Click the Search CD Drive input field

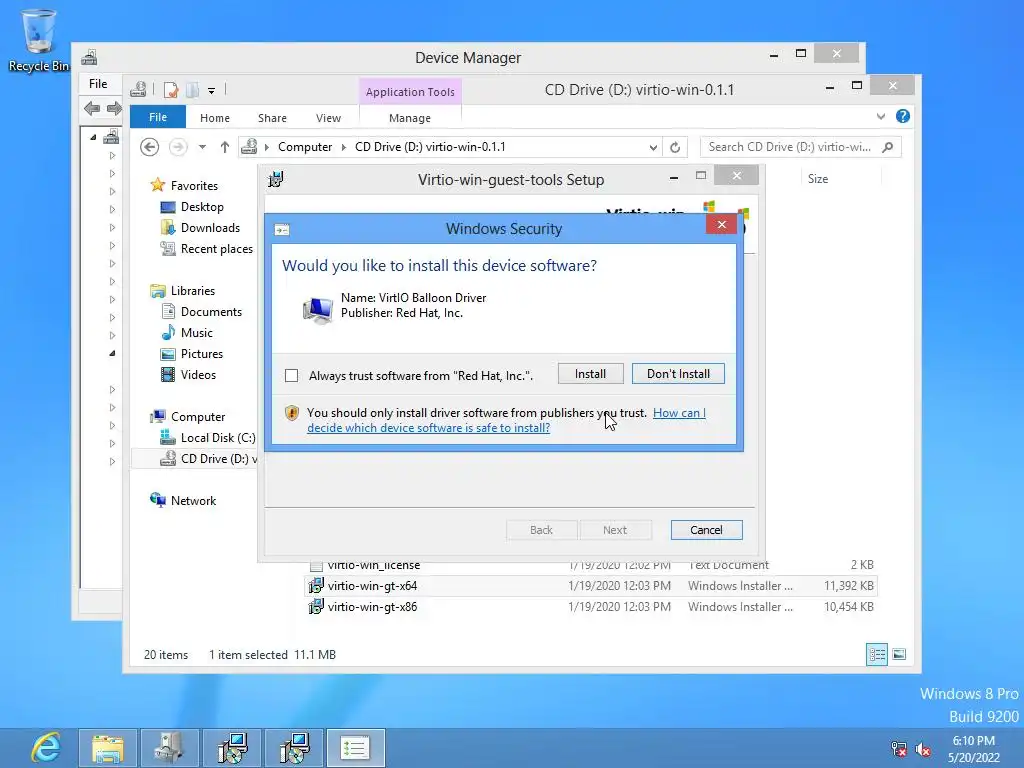click(790, 147)
